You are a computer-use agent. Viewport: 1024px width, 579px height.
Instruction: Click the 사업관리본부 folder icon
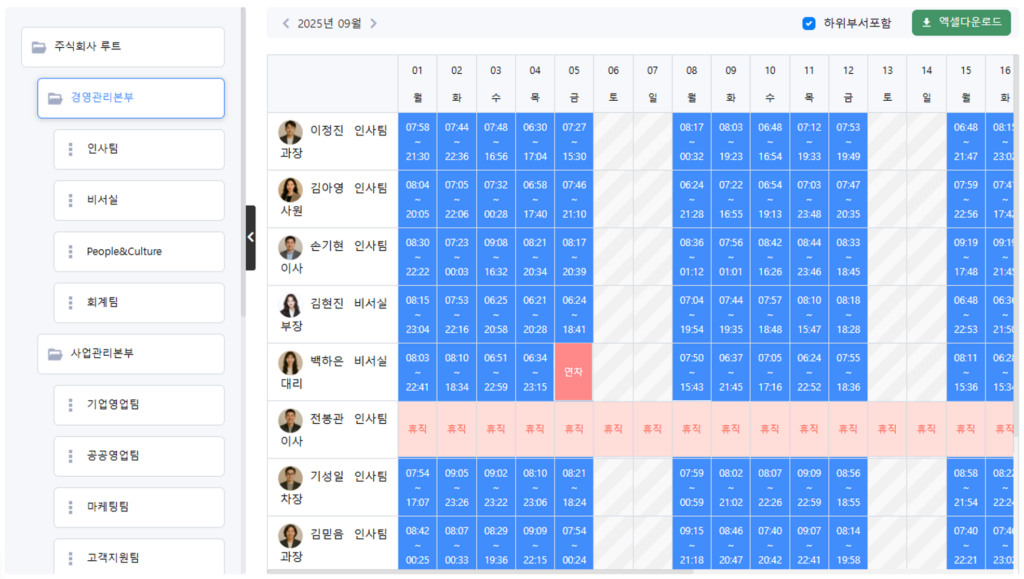(55, 354)
